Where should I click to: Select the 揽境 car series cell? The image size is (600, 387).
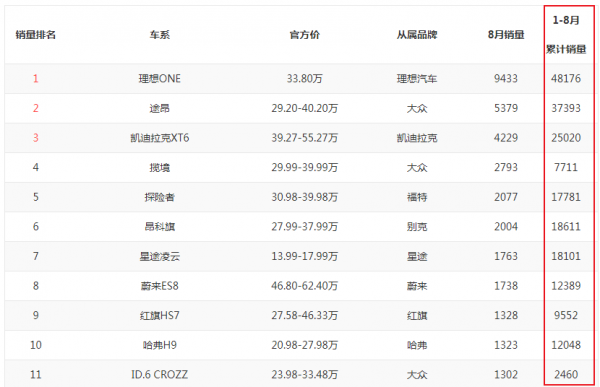pos(160,167)
